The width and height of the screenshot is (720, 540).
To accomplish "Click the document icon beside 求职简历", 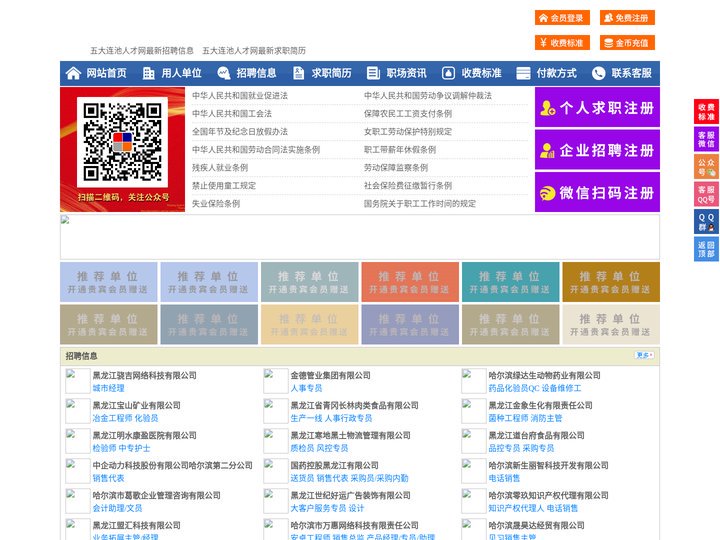I will pyautogui.click(x=298, y=73).
